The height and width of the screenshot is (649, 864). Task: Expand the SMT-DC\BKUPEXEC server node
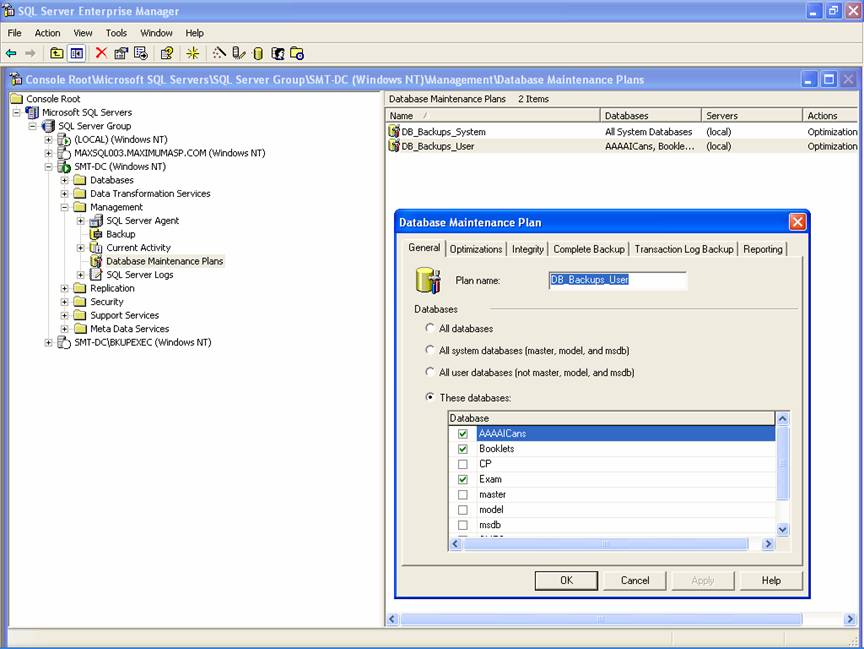[48, 342]
